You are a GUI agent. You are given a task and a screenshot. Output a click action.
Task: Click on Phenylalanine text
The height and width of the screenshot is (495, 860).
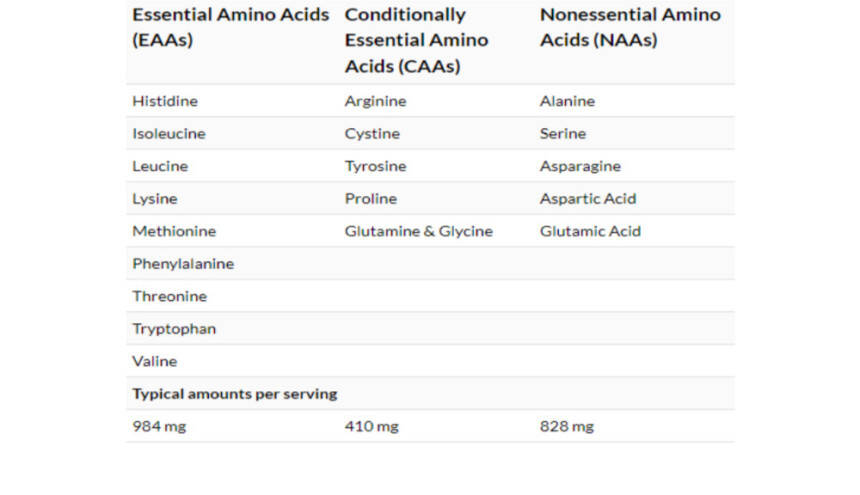pos(183,264)
